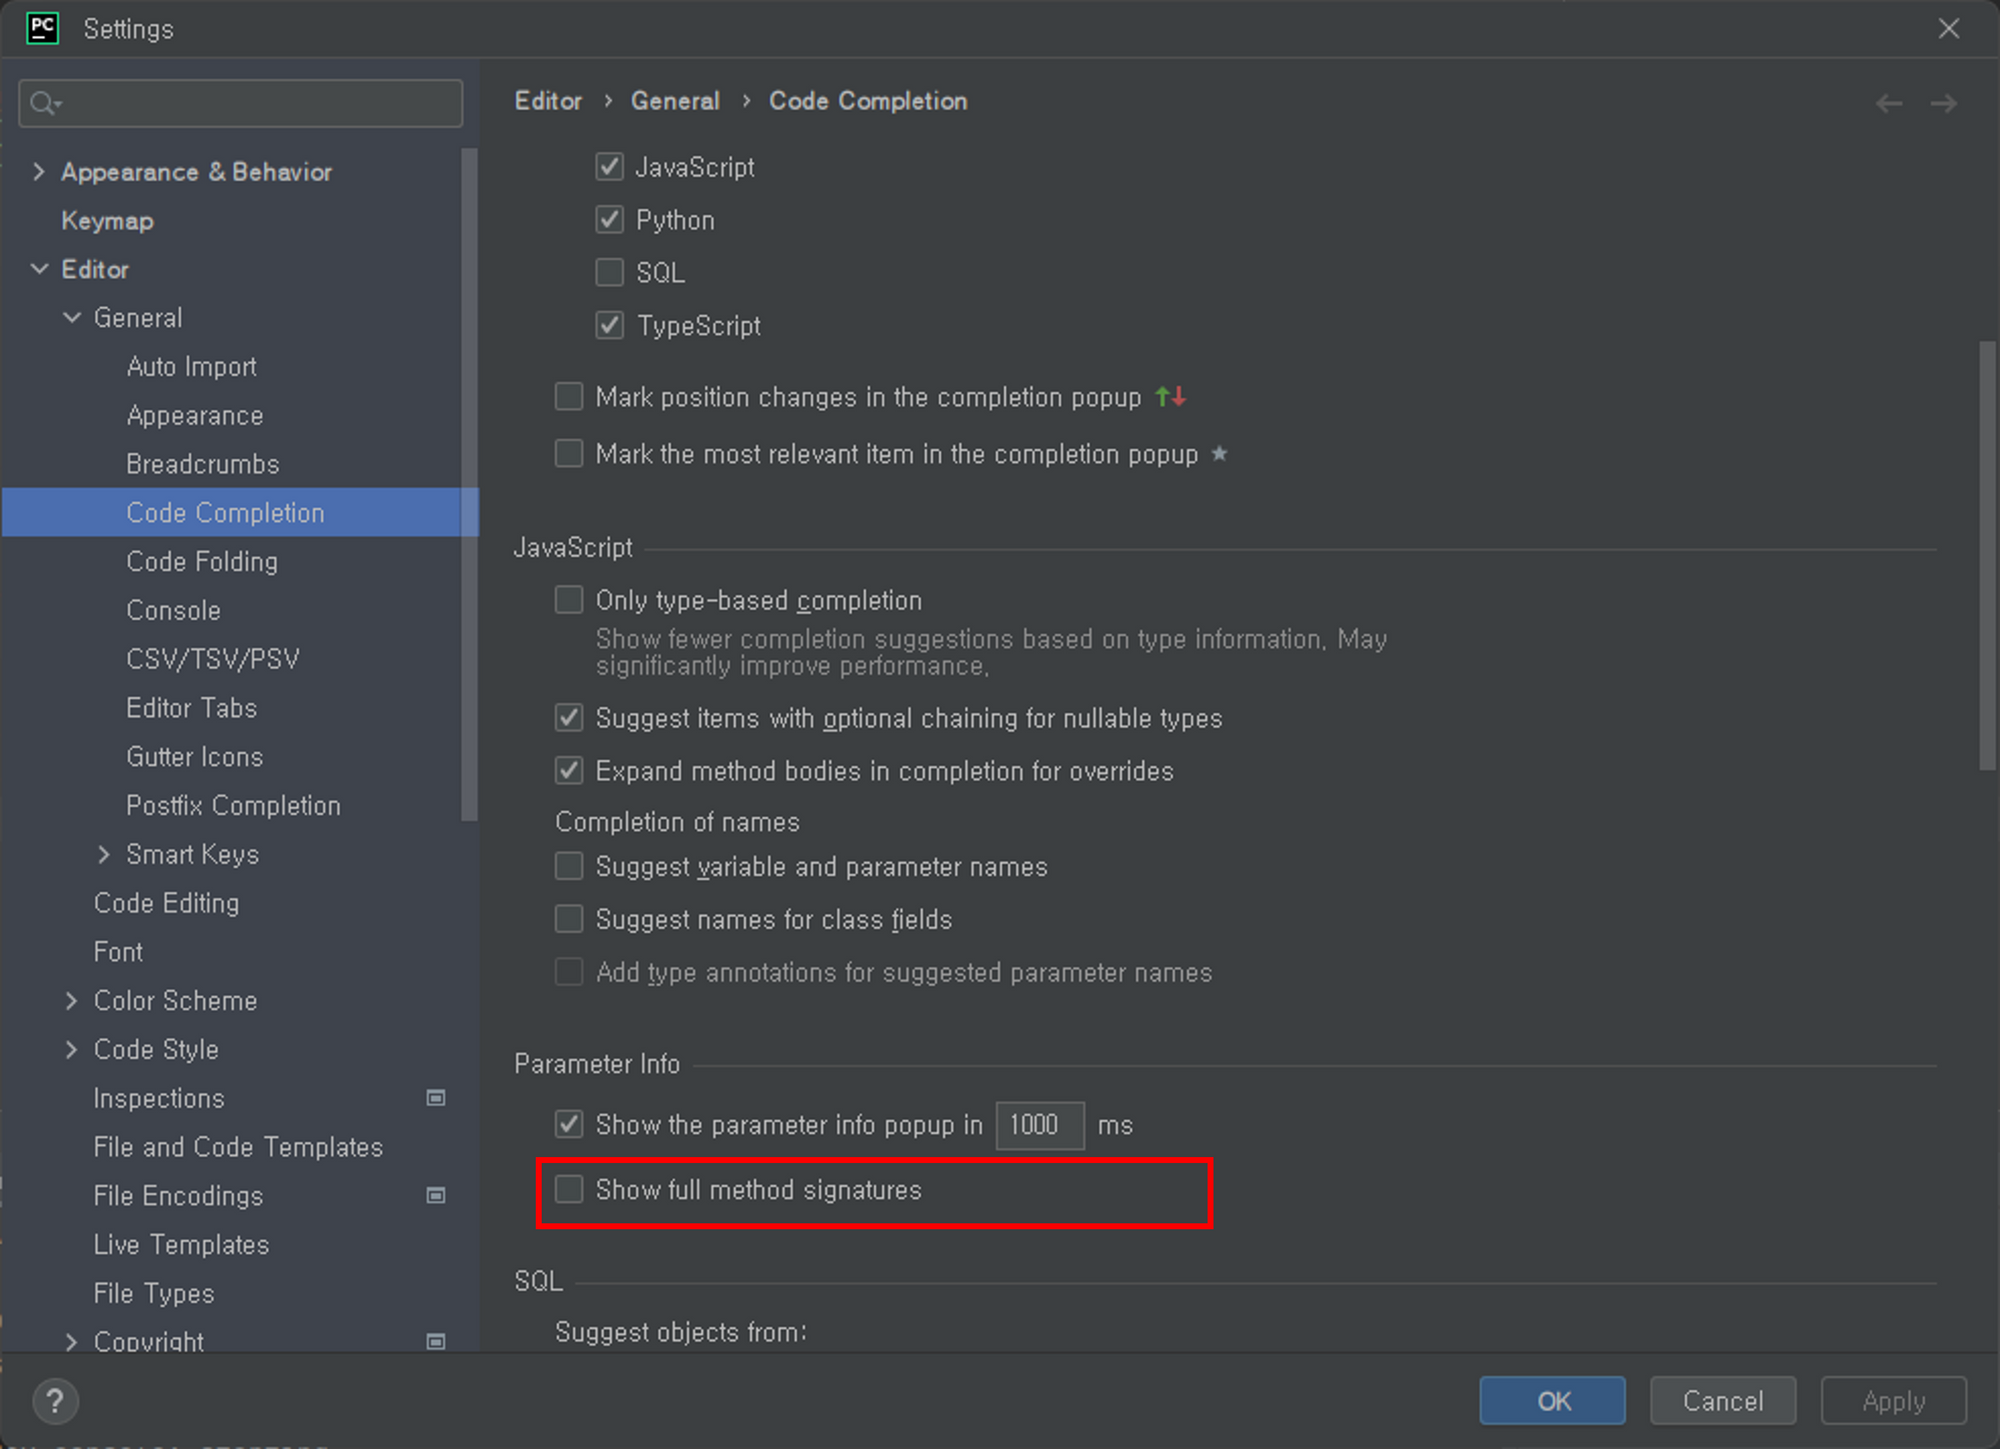The height and width of the screenshot is (1449, 2000).
Task: Expand the Appearance and Behavior section
Action: (37, 171)
